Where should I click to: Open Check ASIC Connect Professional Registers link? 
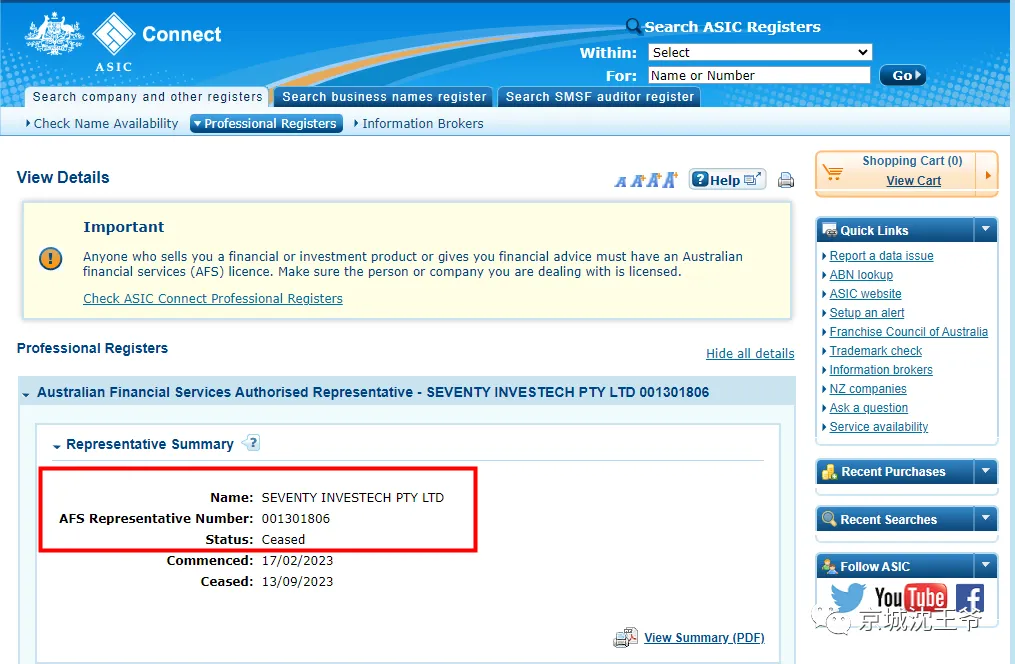213,298
